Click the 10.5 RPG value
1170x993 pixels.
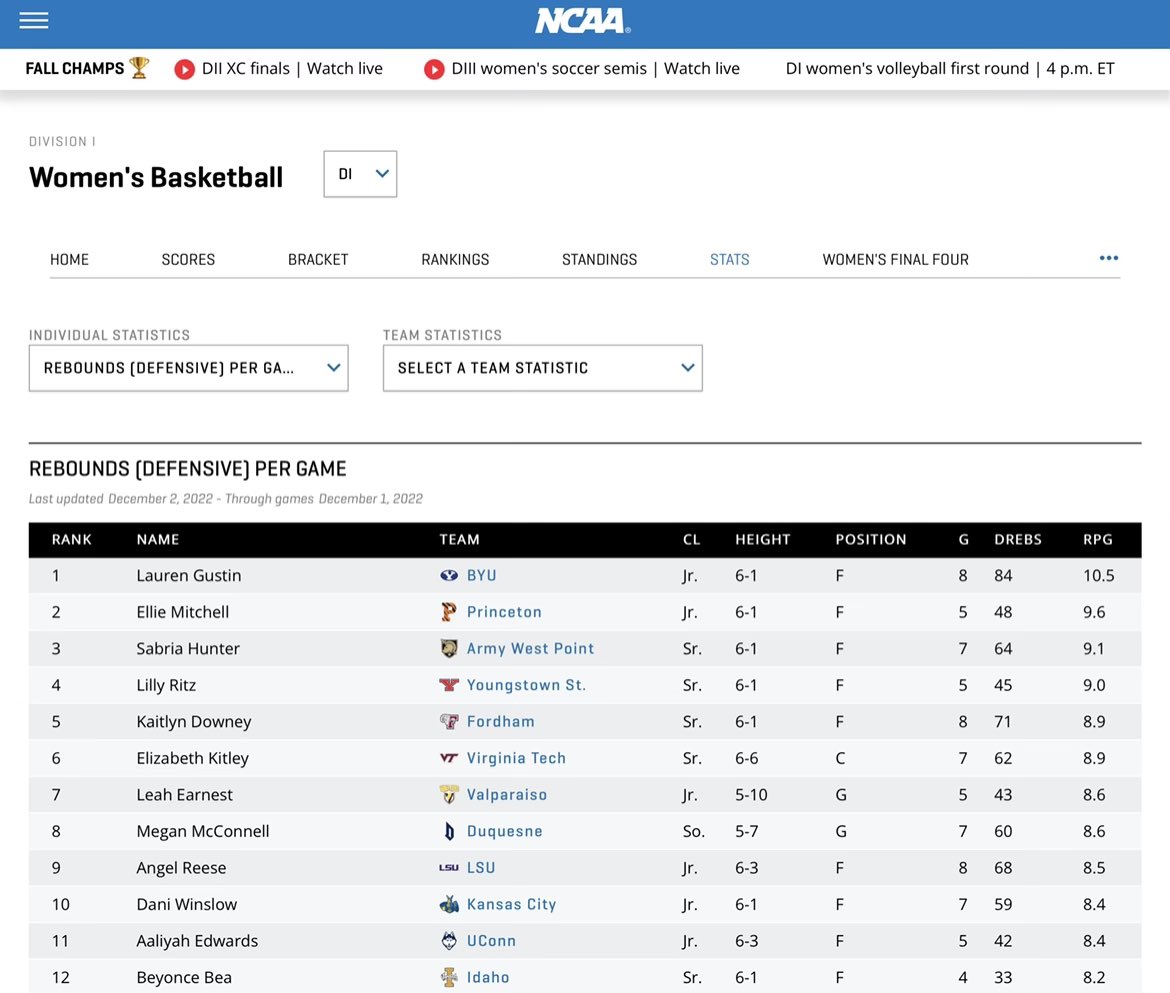pyautogui.click(x=1098, y=575)
